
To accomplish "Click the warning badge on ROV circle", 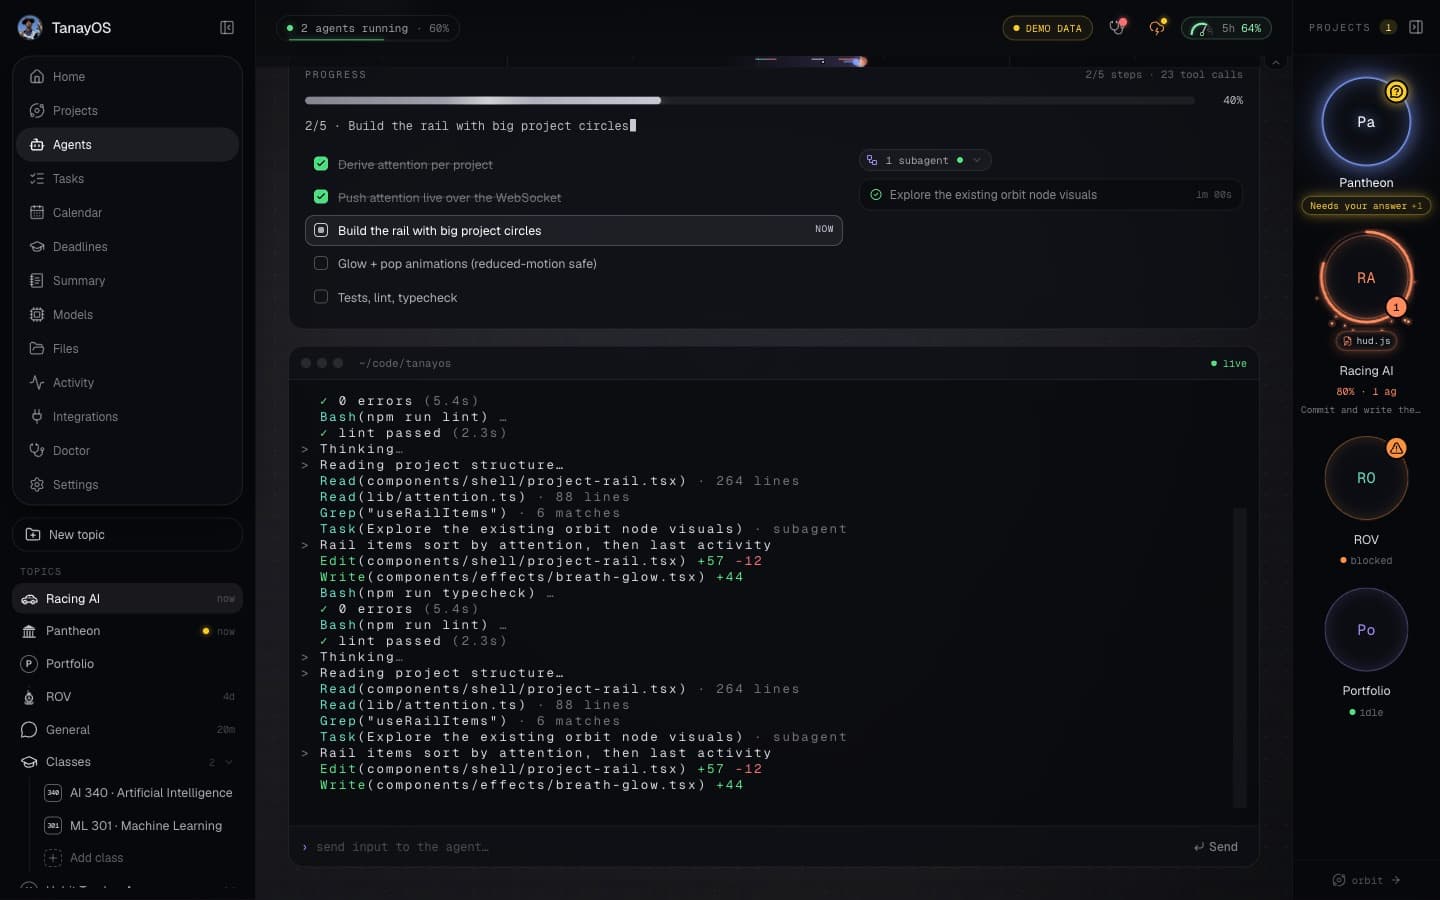I will pos(1396,448).
